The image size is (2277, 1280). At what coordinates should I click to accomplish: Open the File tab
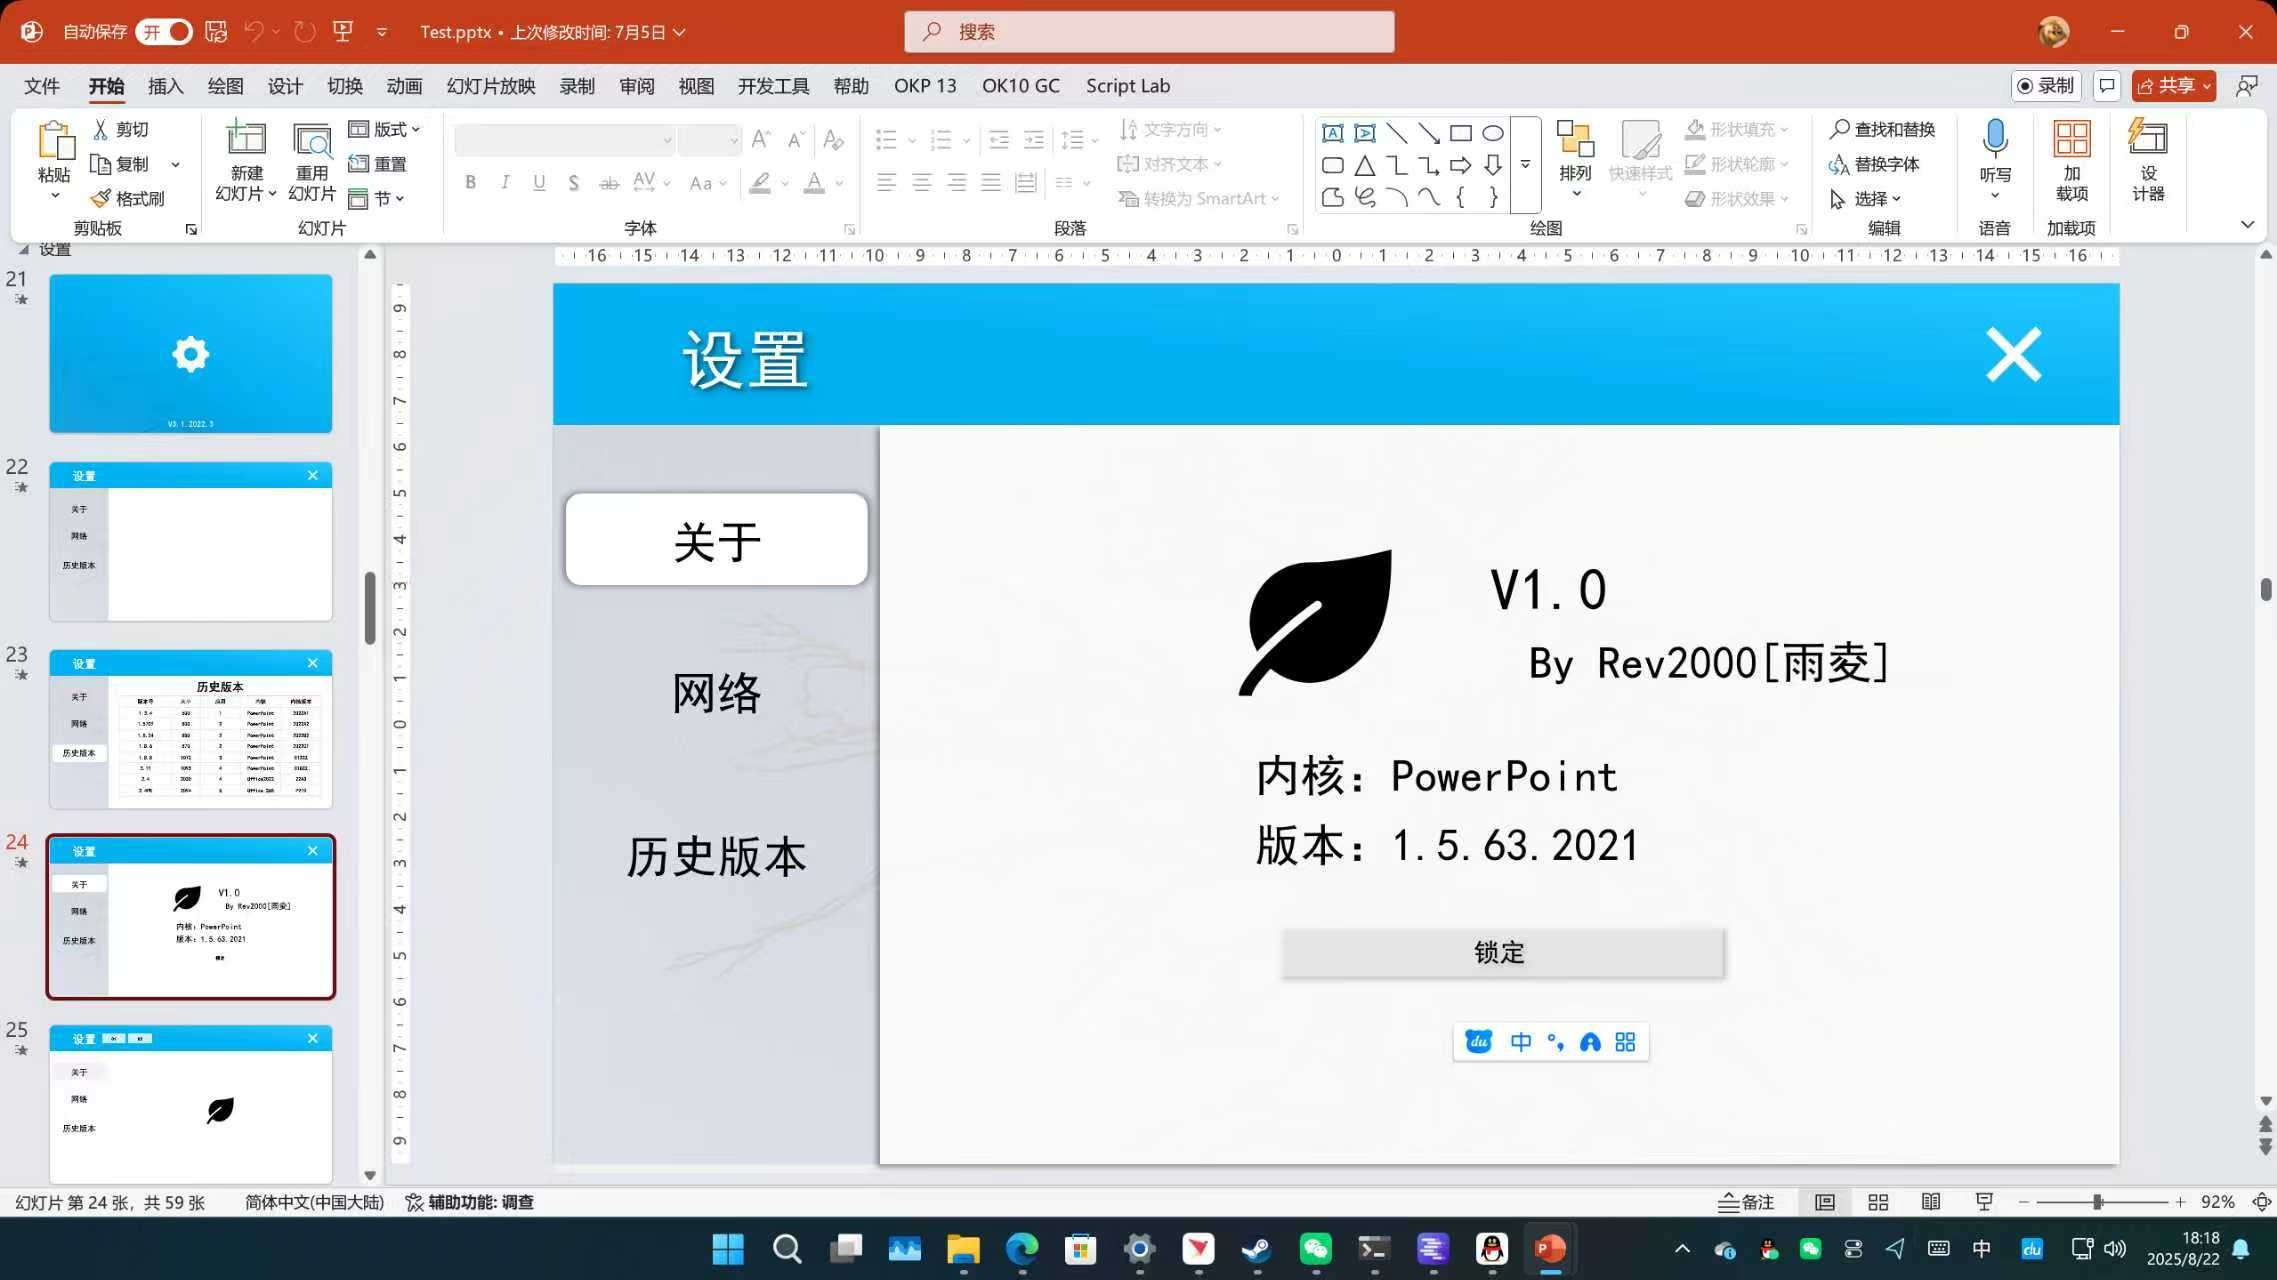[x=42, y=86]
